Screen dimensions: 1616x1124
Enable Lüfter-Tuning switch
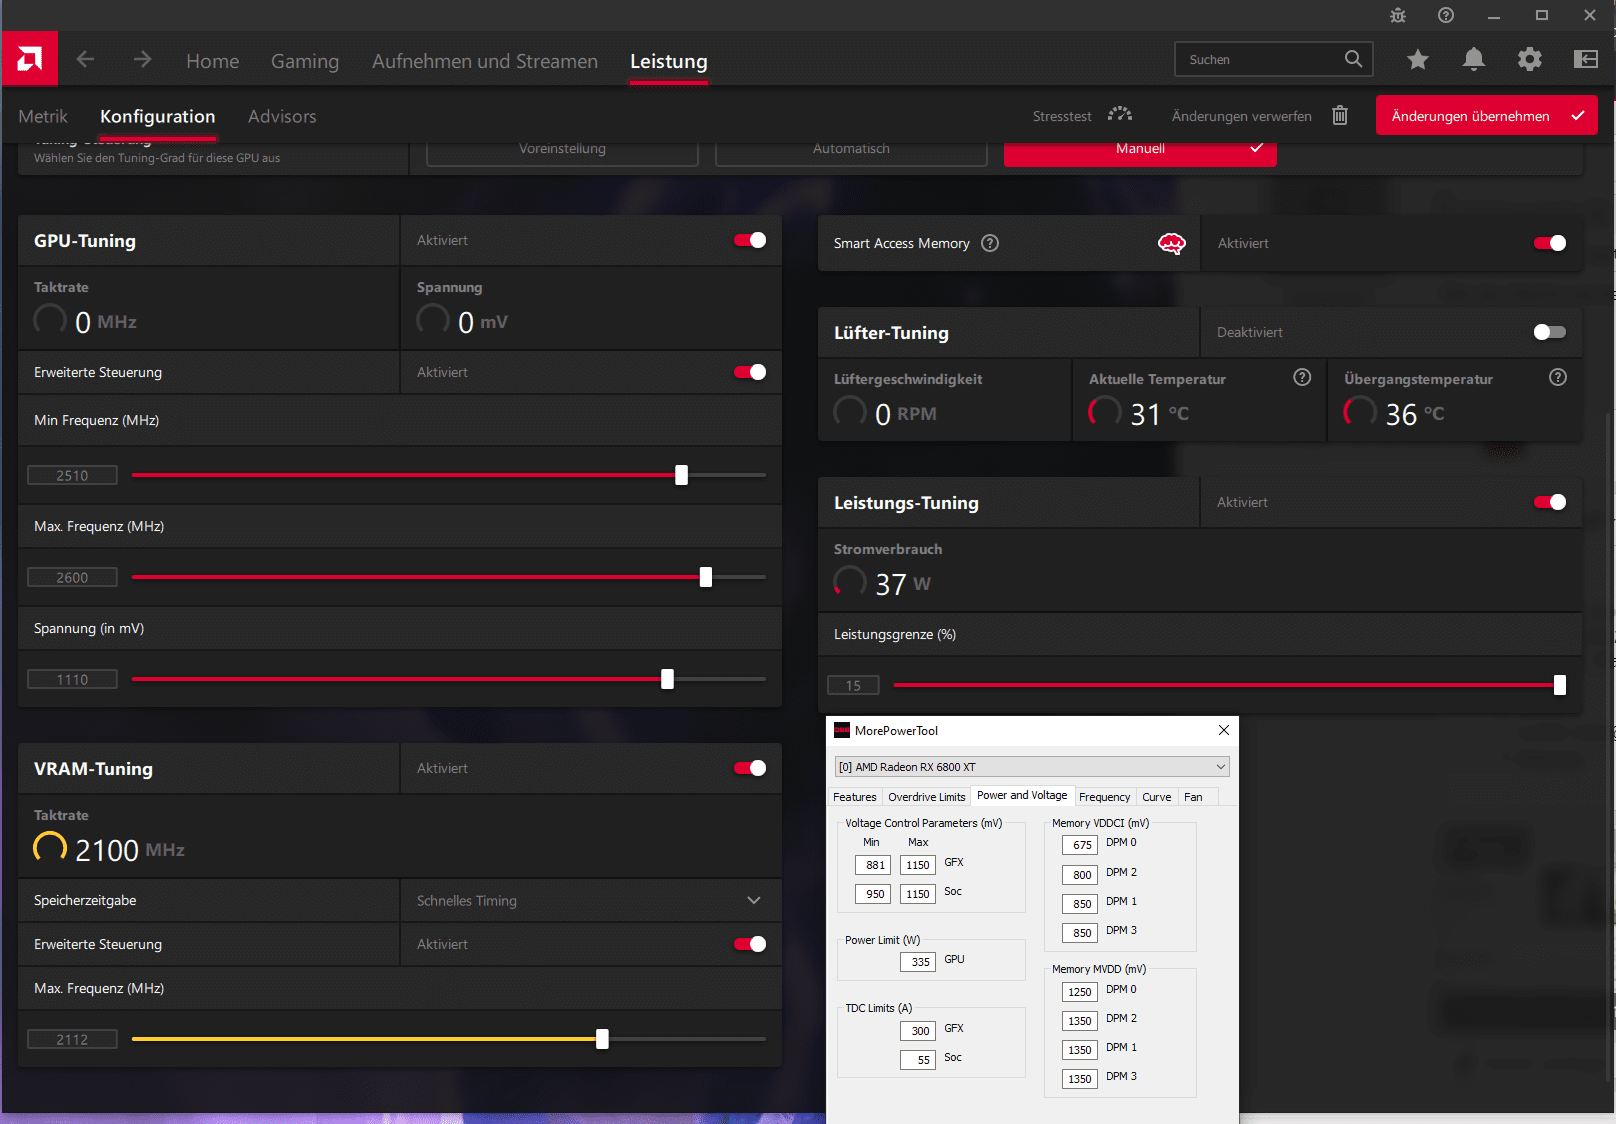click(x=1550, y=332)
